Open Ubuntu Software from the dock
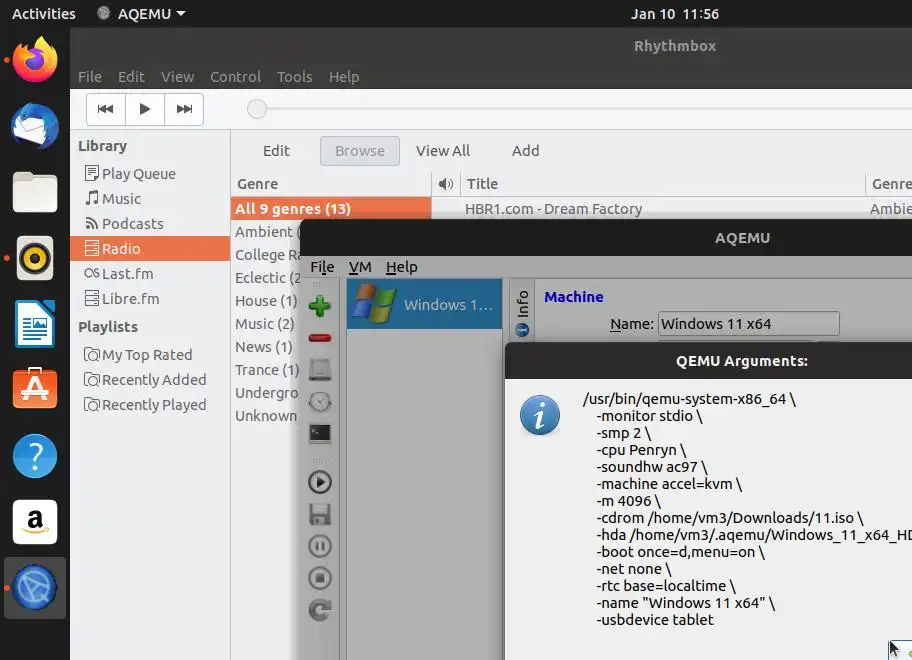 point(35,388)
